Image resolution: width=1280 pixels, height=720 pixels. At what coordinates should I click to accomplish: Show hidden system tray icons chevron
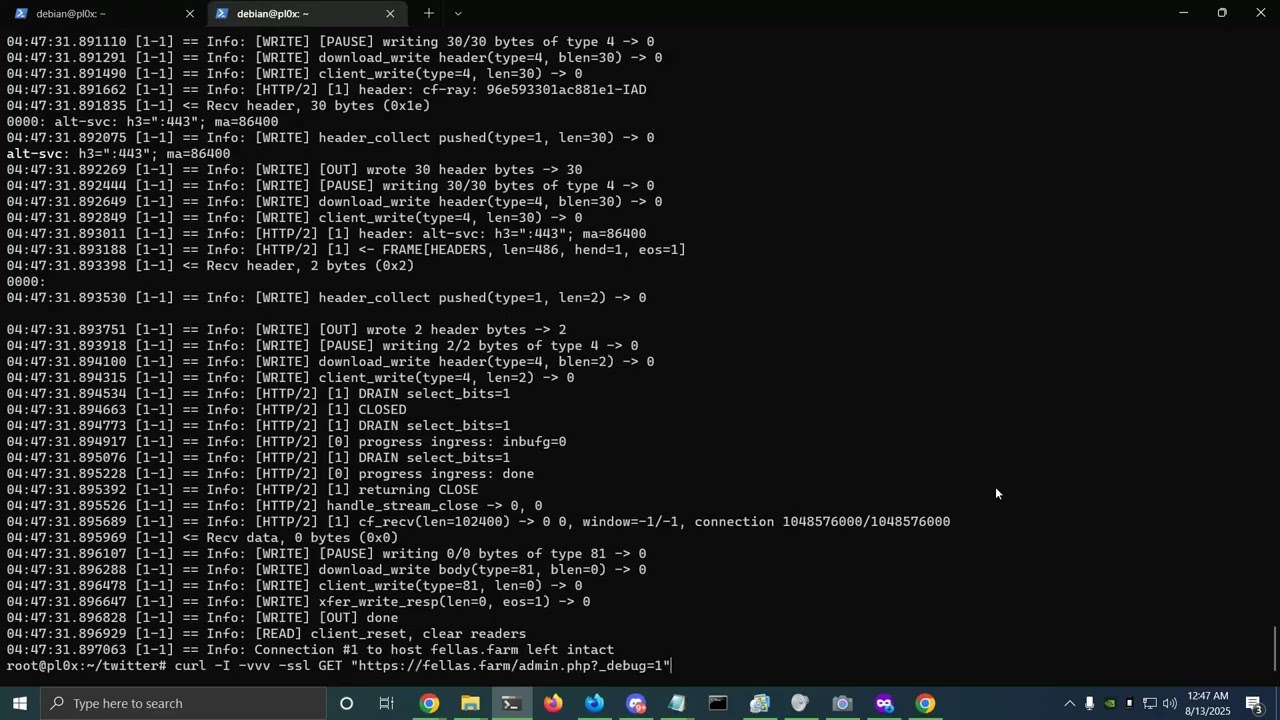tap(1069, 704)
